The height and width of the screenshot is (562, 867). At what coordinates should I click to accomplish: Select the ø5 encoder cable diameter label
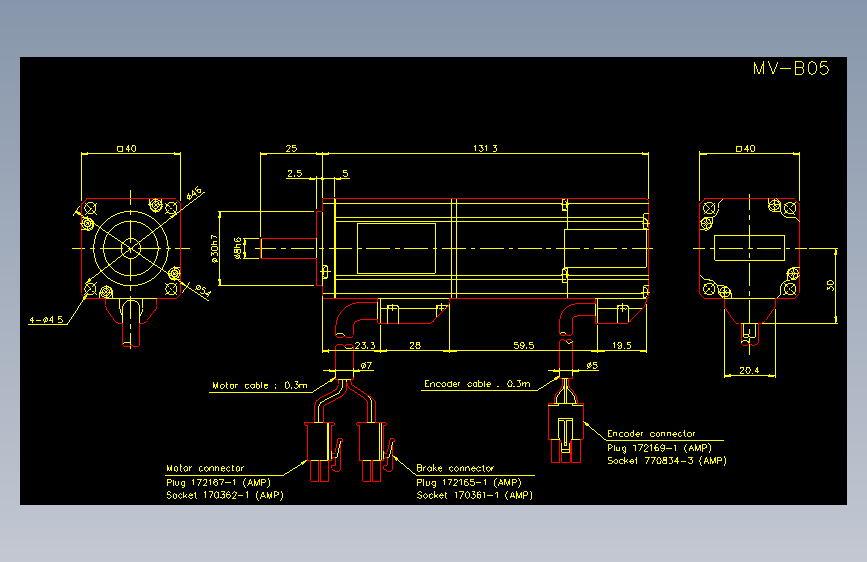pyautogui.click(x=592, y=365)
